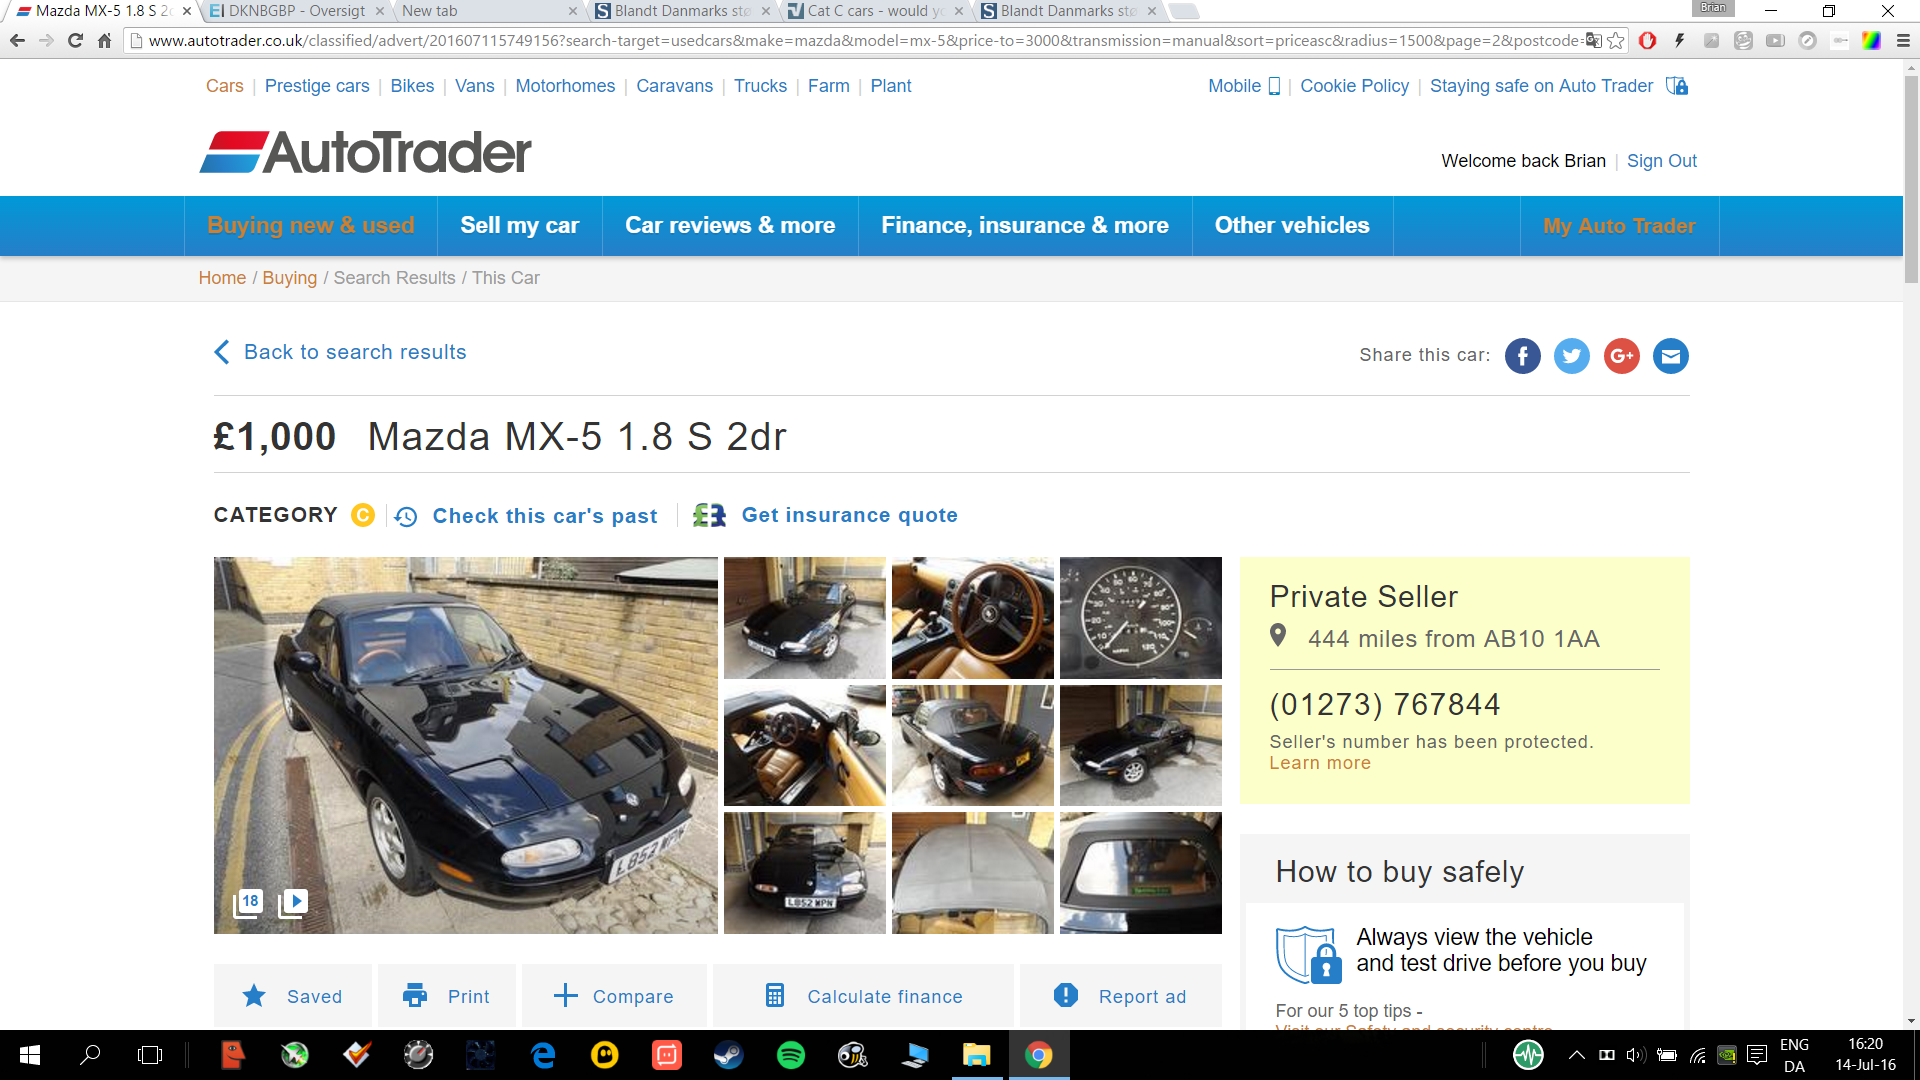Viewport: 1920px width, 1080px height.
Task: Launch Microsoft Edge from the taskbar
Action: (x=543, y=1055)
